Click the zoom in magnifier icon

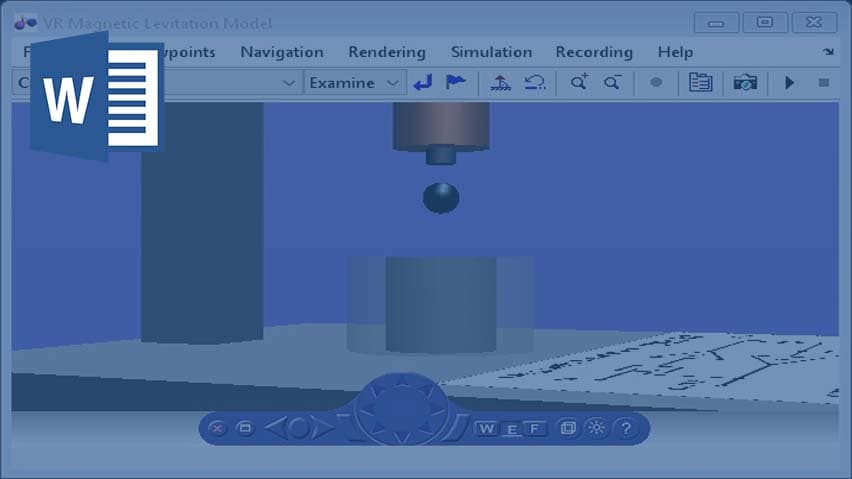click(579, 83)
